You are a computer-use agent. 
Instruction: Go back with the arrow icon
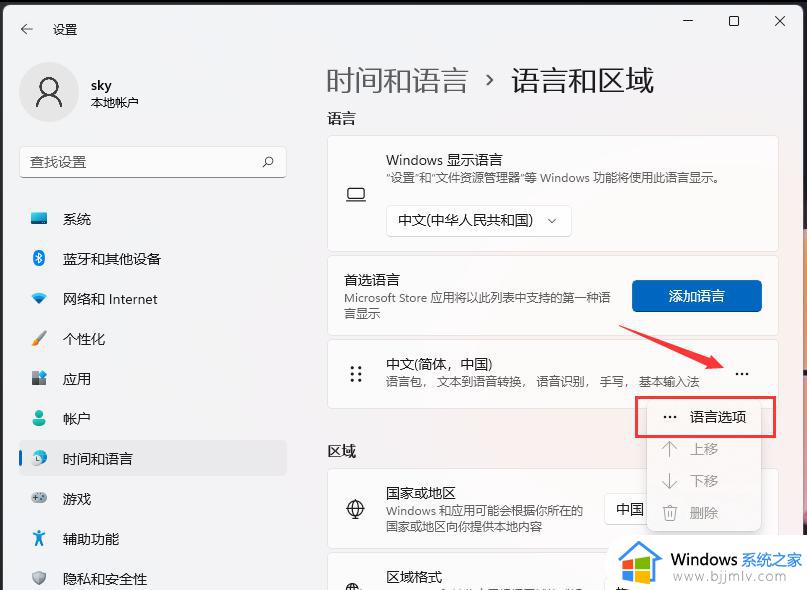click(x=27, y=29)
